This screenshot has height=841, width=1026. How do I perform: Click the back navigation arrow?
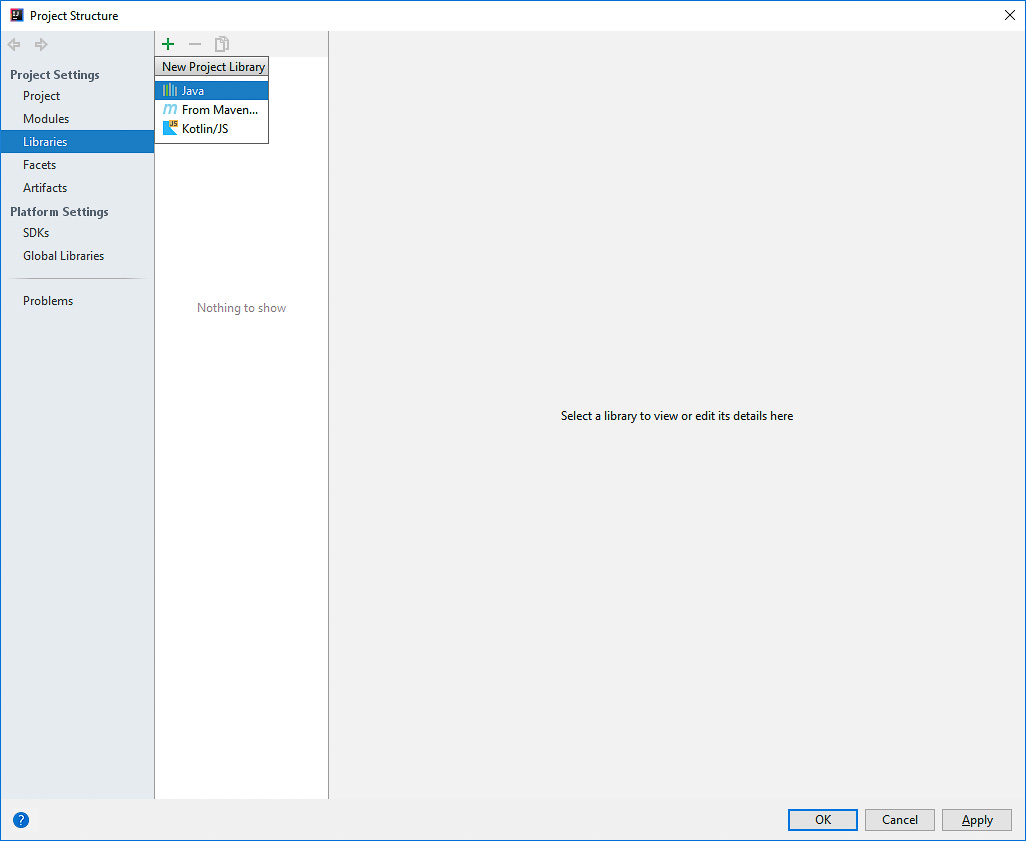pyautogui.click(x=14, y=45)
